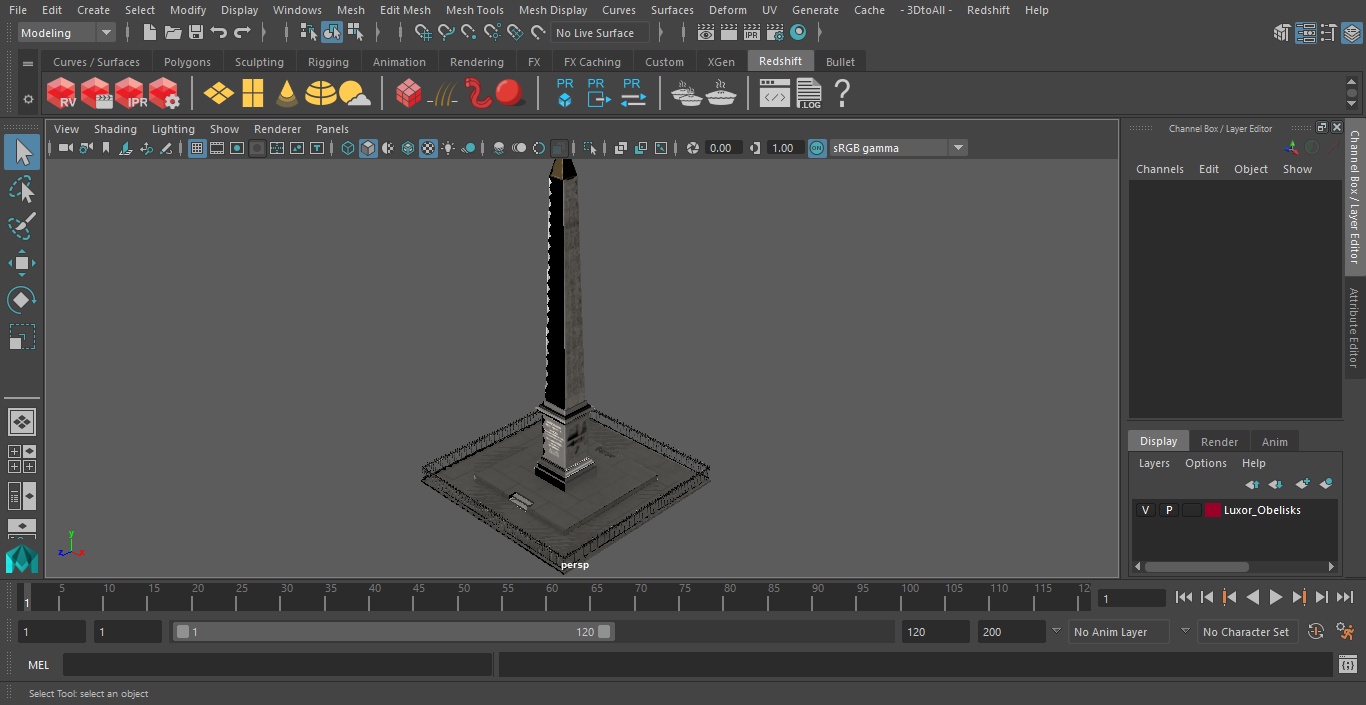The image size is (1366, 705).
Task: Click the time range slider bar
Action: 393,632
